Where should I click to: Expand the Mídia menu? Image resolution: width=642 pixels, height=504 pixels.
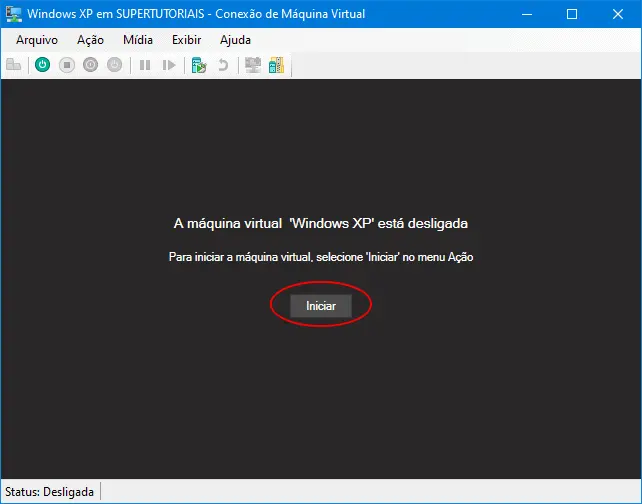[x=138, y=40]
